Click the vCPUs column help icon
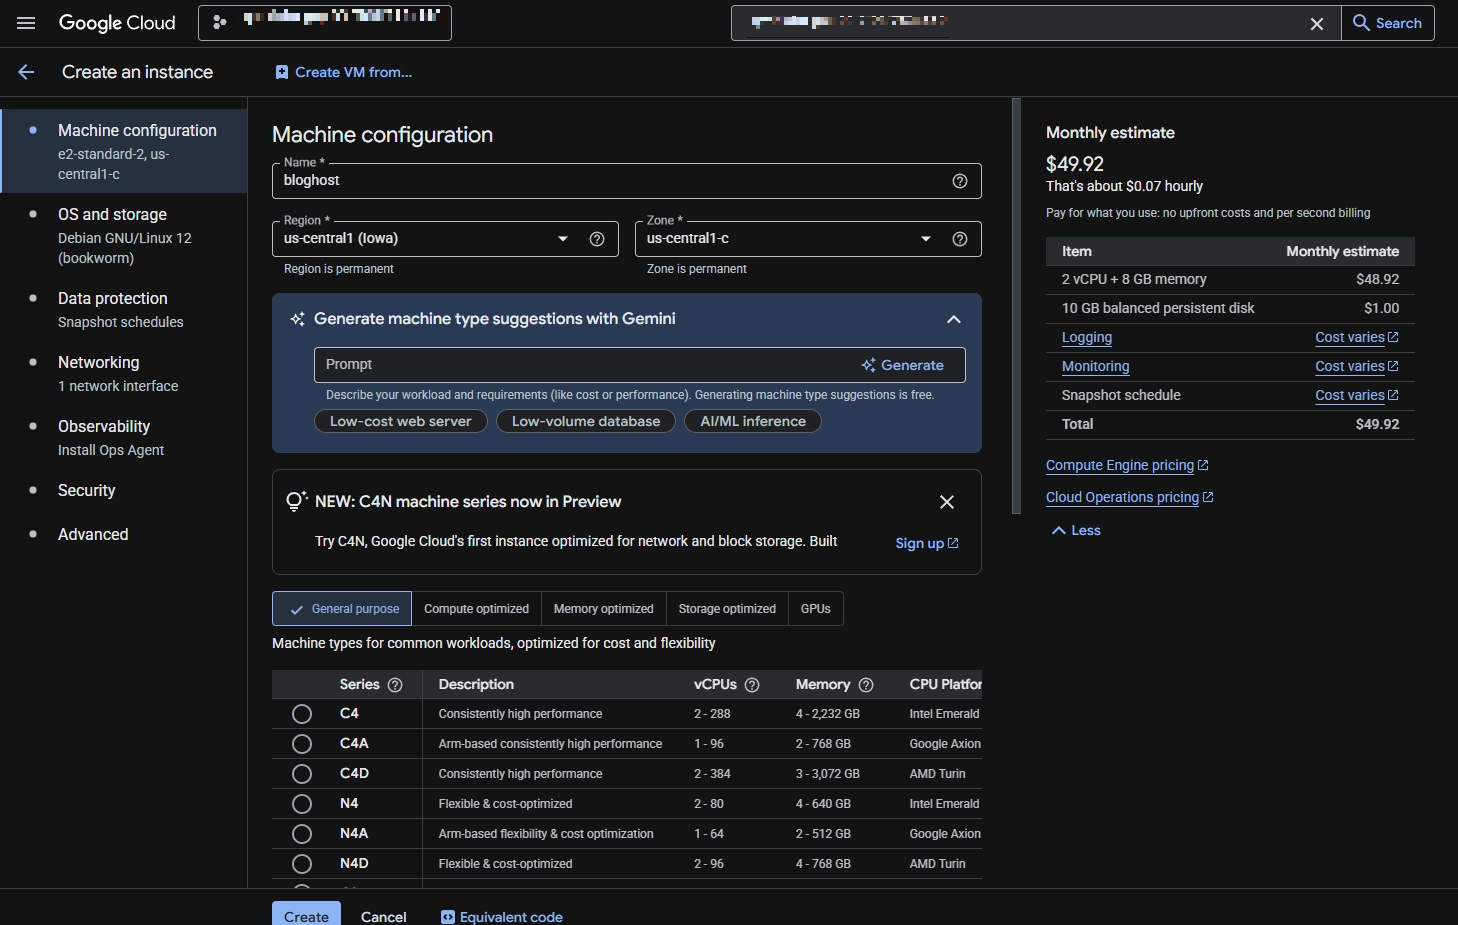The height and width of the screenshot is (925, 1458). [752, 685]
